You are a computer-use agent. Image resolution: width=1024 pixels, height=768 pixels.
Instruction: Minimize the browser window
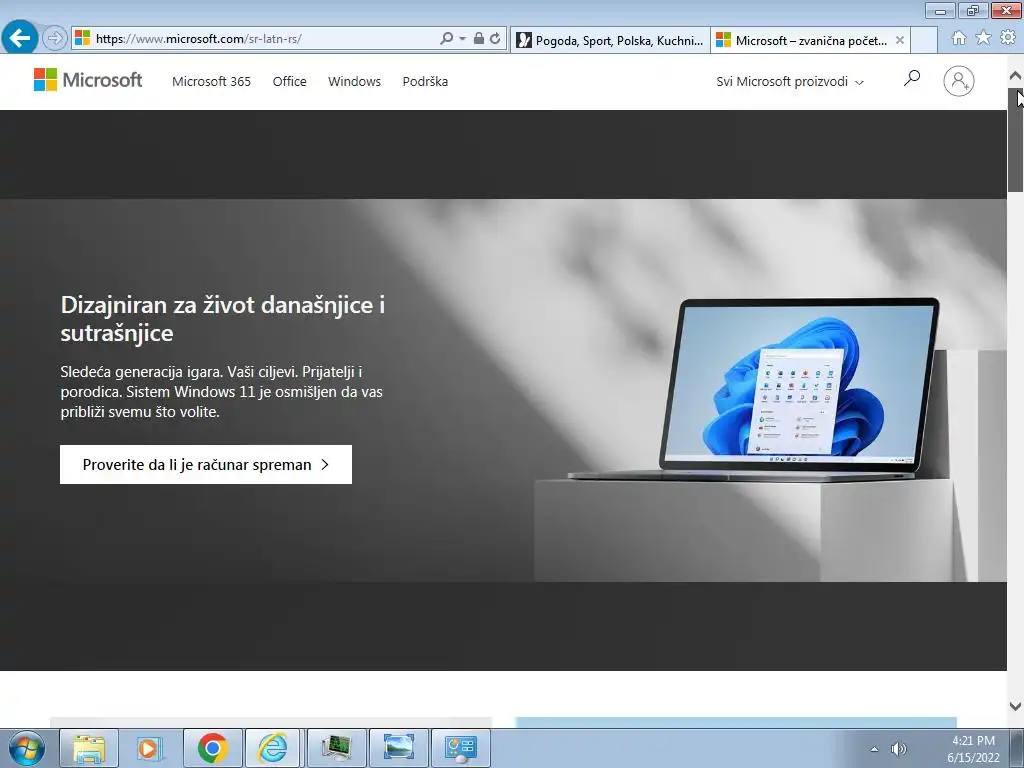click(940, 10)
